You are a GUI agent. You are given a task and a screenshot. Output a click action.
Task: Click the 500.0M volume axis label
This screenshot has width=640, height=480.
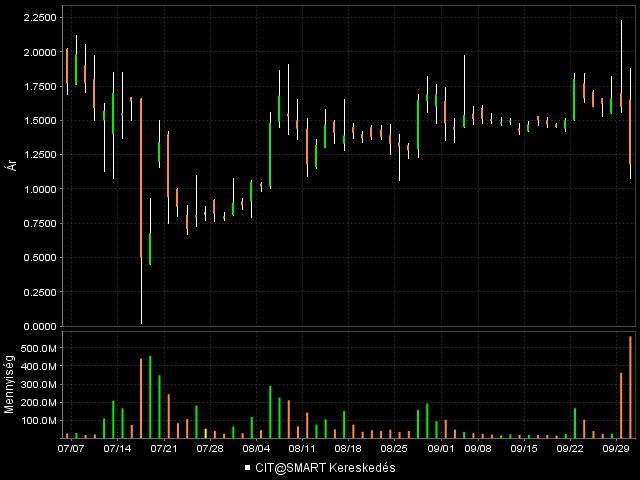tap(40, 348)
